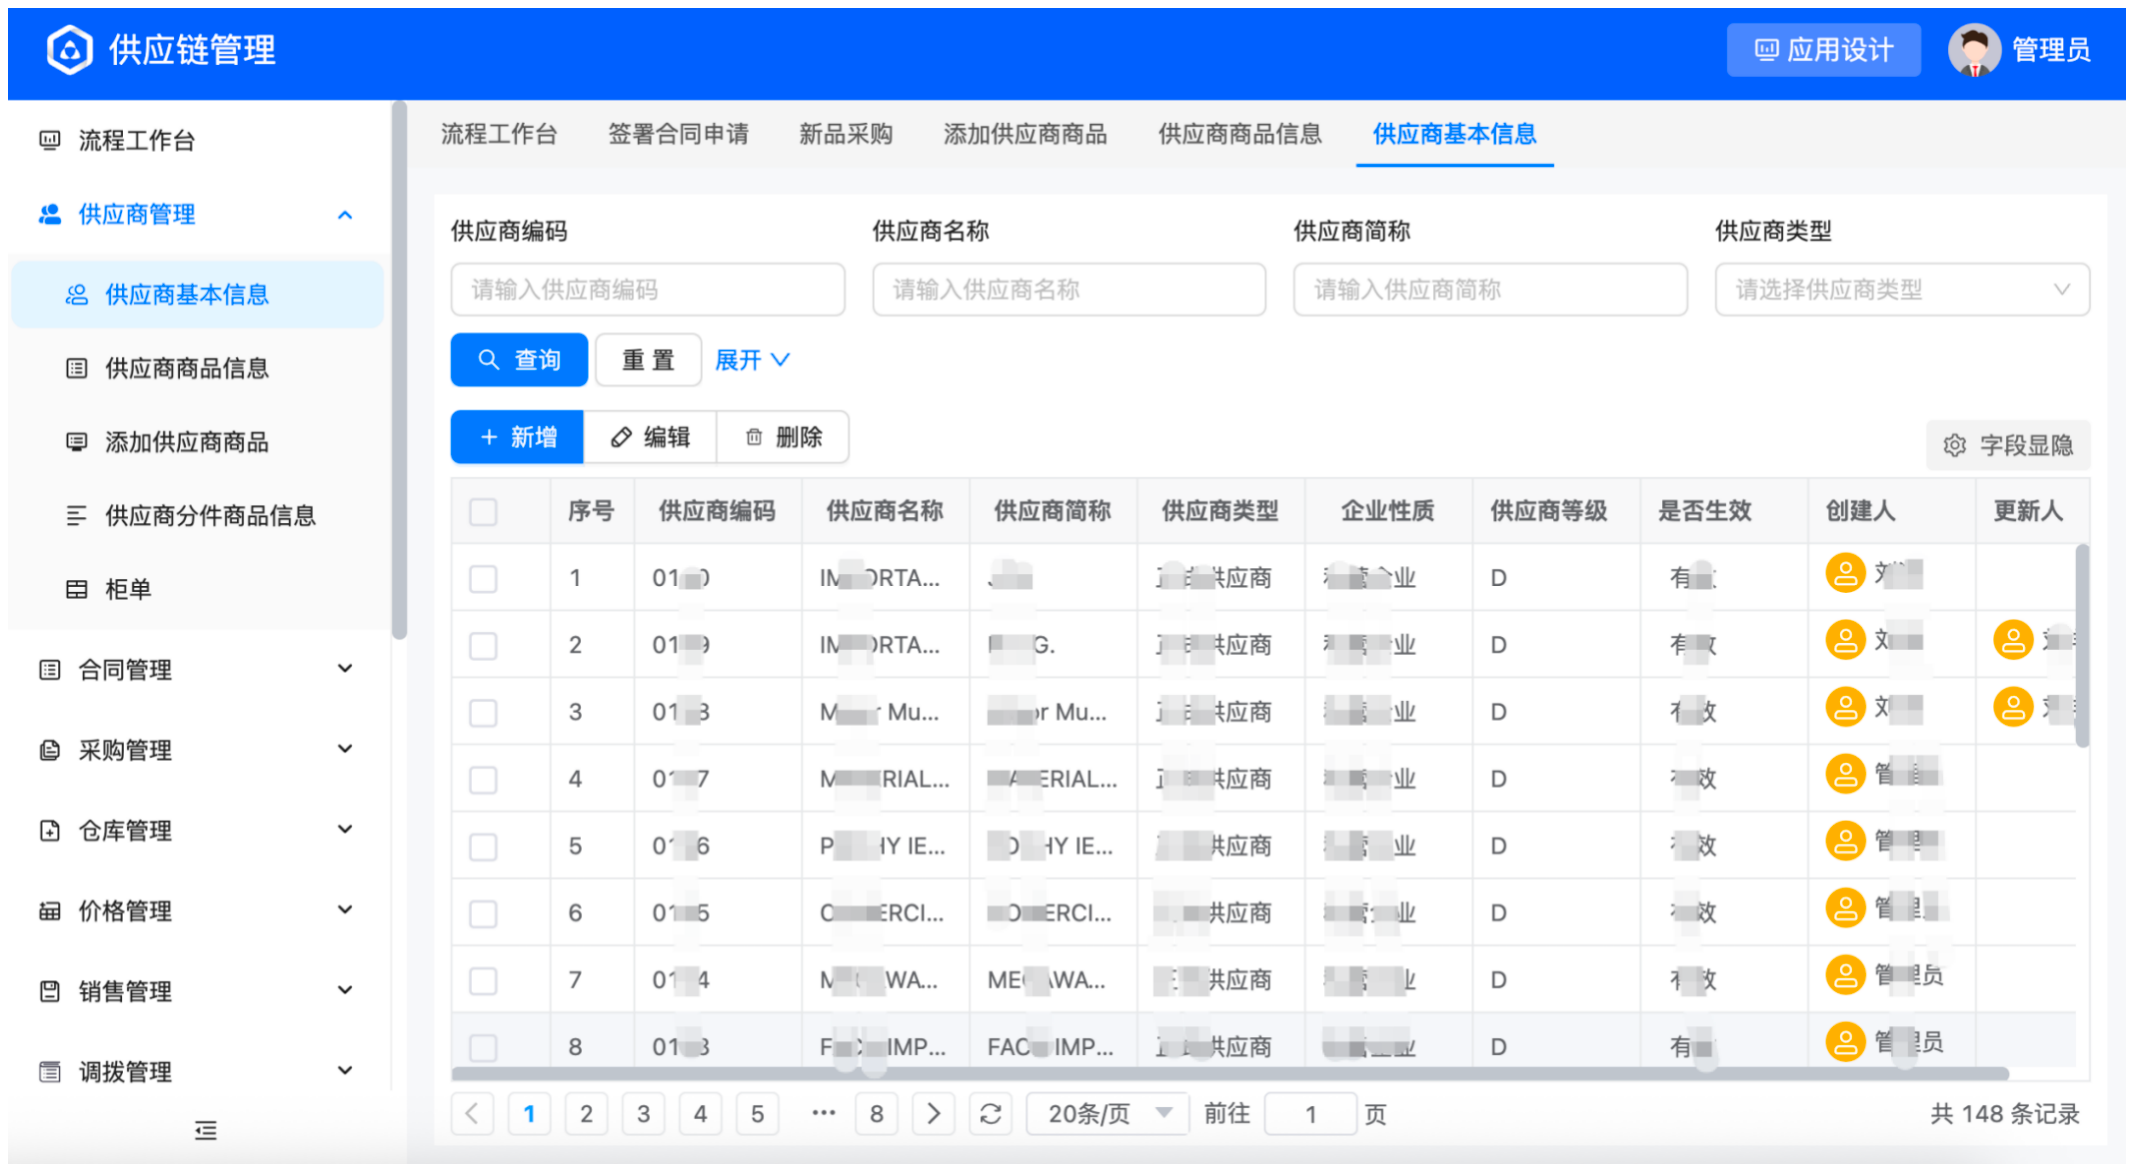Click the 添加供应商商品 sidebar icon

tap(77, 442)
